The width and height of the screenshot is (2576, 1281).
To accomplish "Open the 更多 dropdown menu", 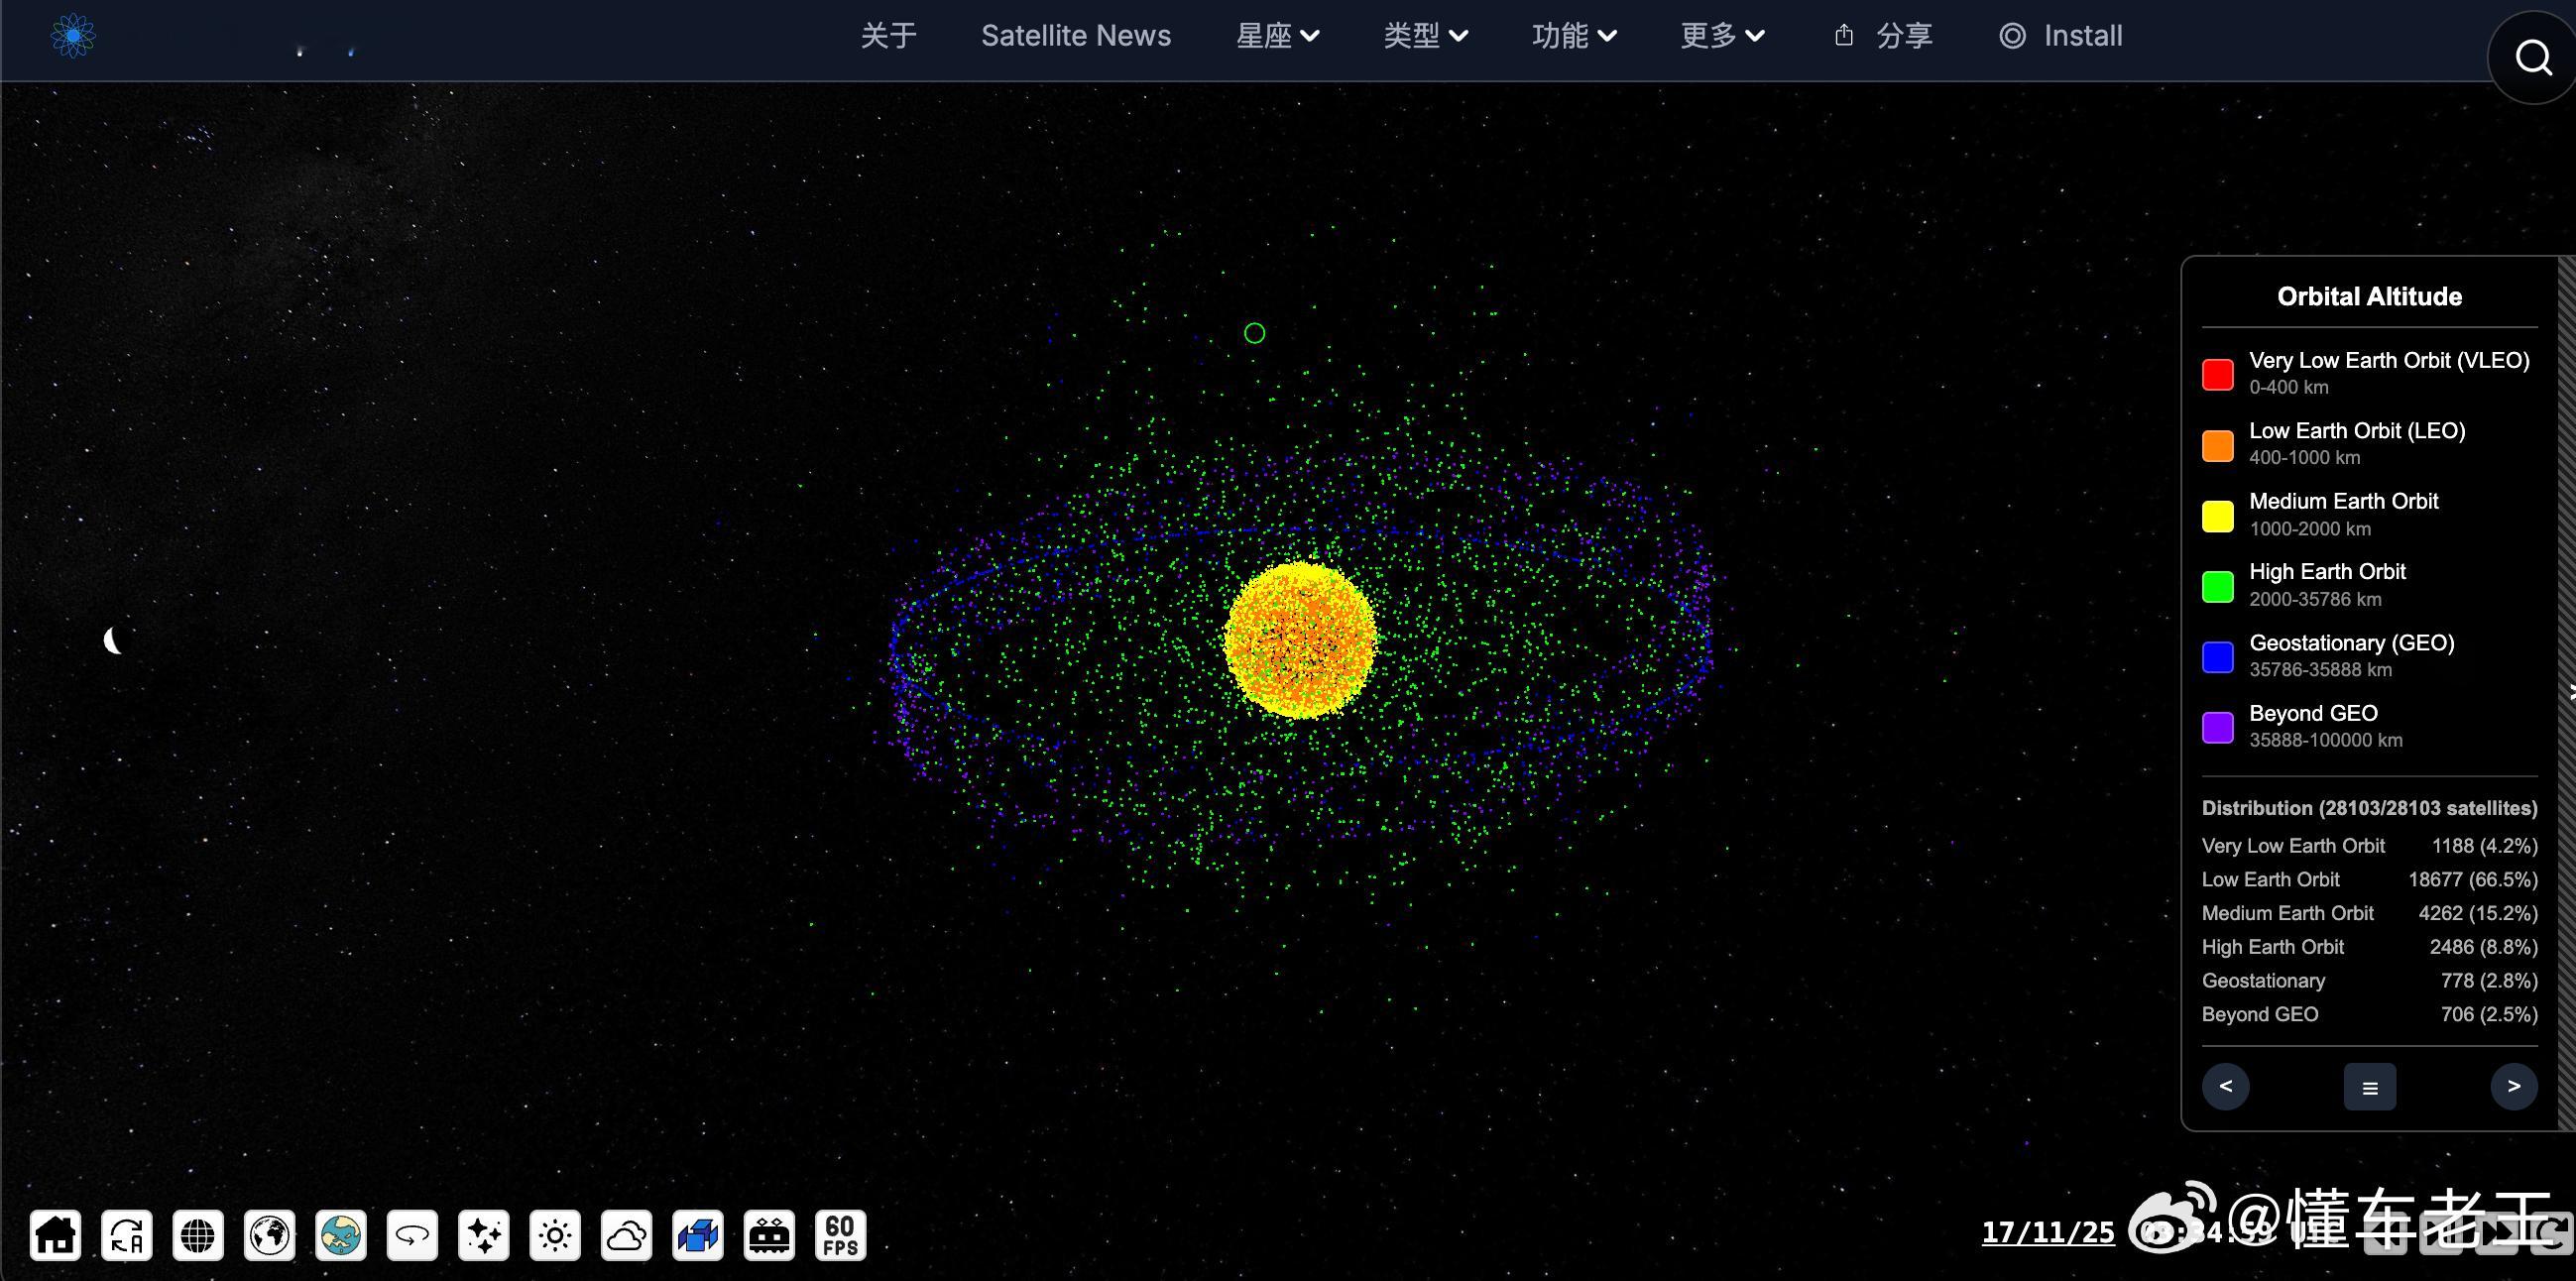I will click(1721, 36).
